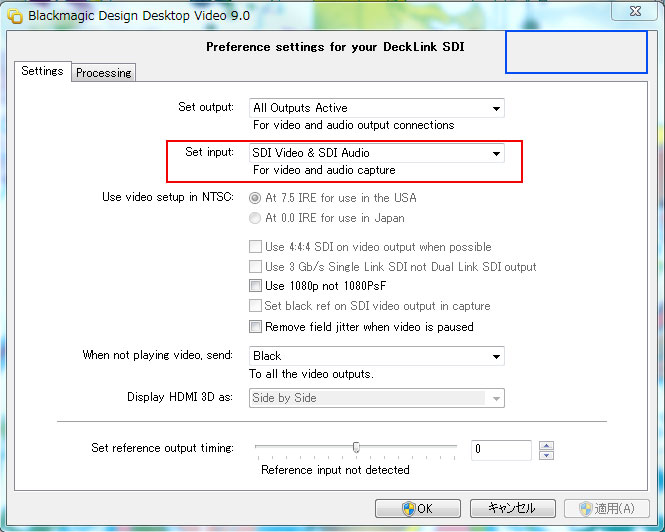Click 'For video and audio output connections' text
Viewport: 665px width, 532px height.
click(353, 125)
